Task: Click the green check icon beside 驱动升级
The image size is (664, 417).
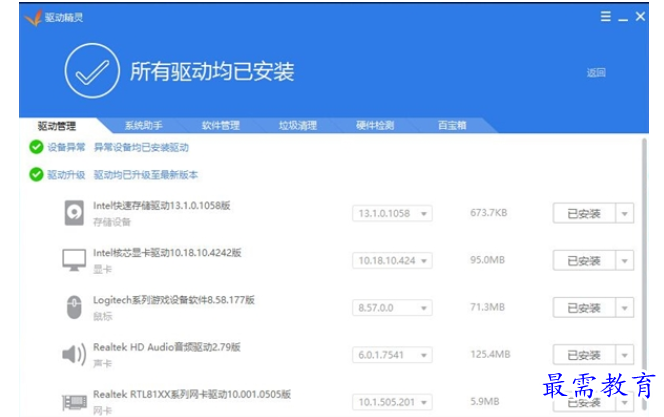Action: click(36, 174)
